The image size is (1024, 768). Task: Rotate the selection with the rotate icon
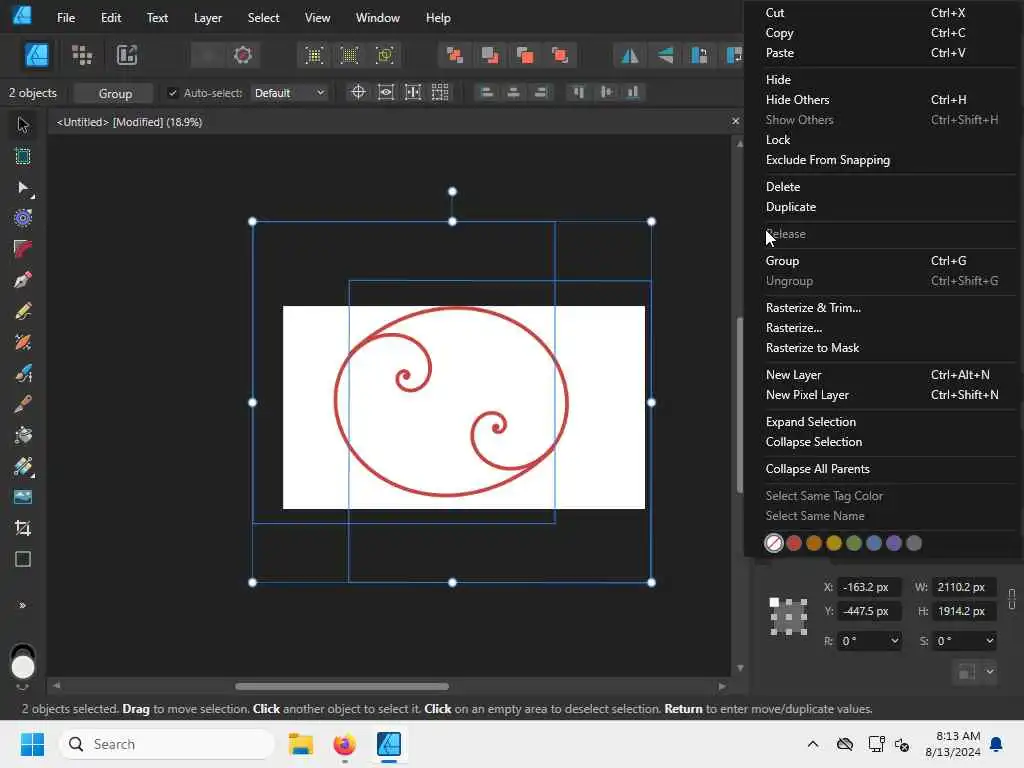(x=699, y=56)
